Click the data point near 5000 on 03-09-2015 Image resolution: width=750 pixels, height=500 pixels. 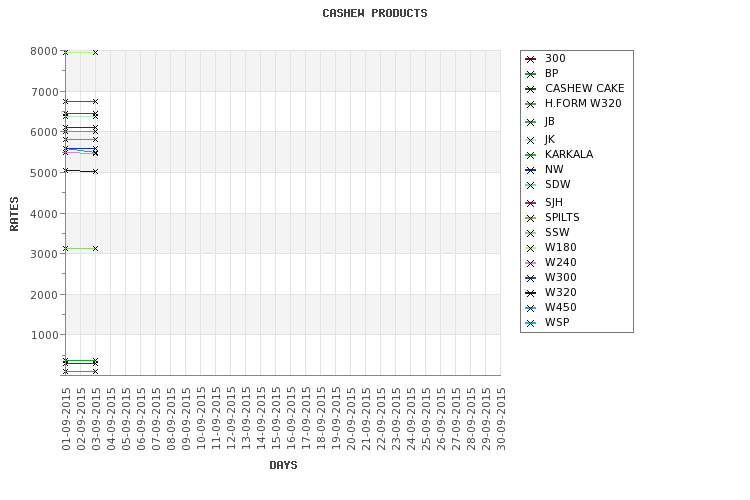pos(95,171)
